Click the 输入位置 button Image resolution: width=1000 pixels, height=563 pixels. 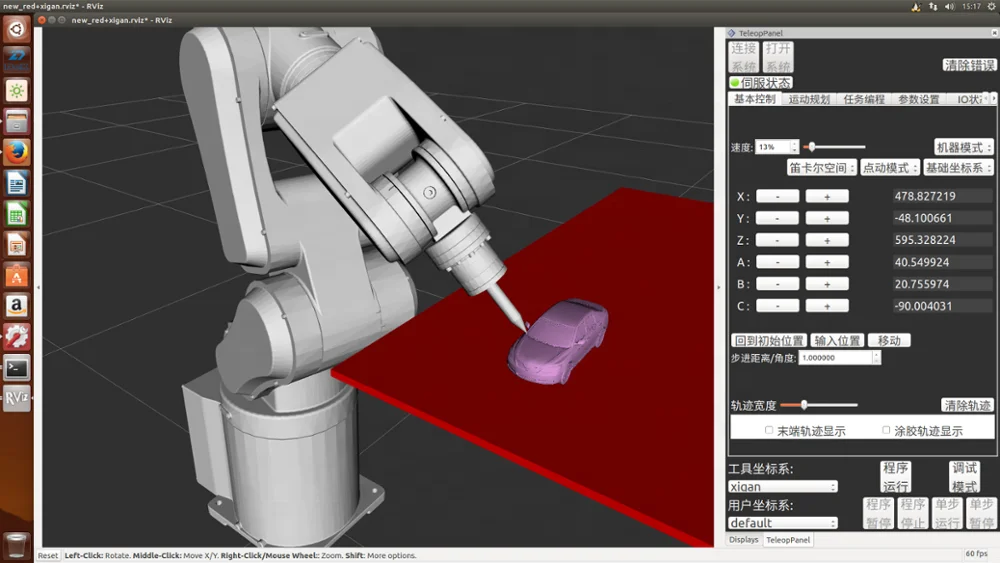(x=837, y=340)
